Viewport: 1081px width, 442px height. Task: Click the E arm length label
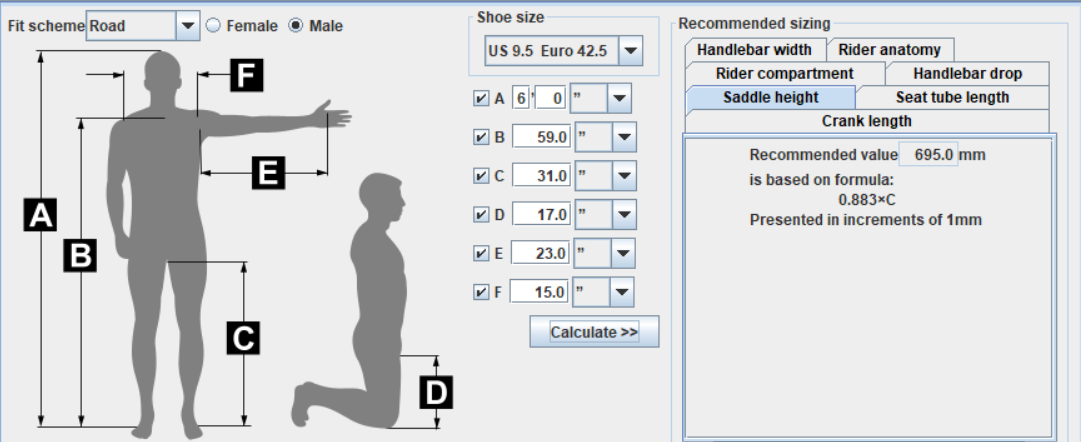point(268,172)
